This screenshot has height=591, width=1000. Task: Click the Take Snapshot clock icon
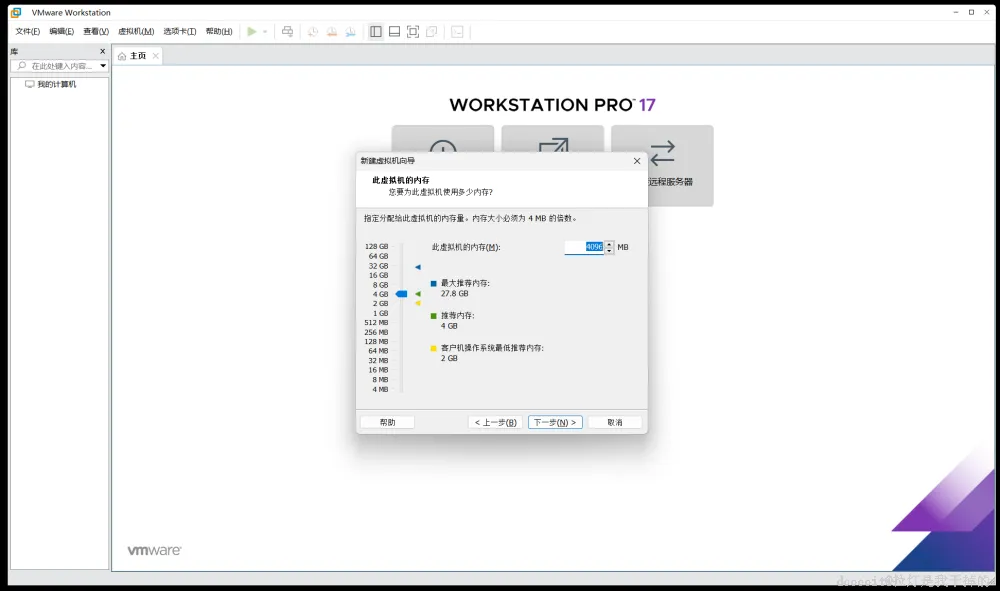[312, 31]
